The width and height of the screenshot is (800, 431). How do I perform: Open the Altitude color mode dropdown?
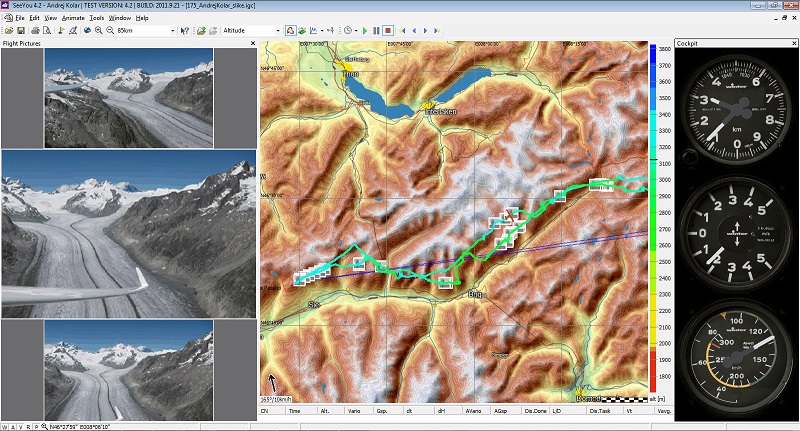tap(276, 31)
